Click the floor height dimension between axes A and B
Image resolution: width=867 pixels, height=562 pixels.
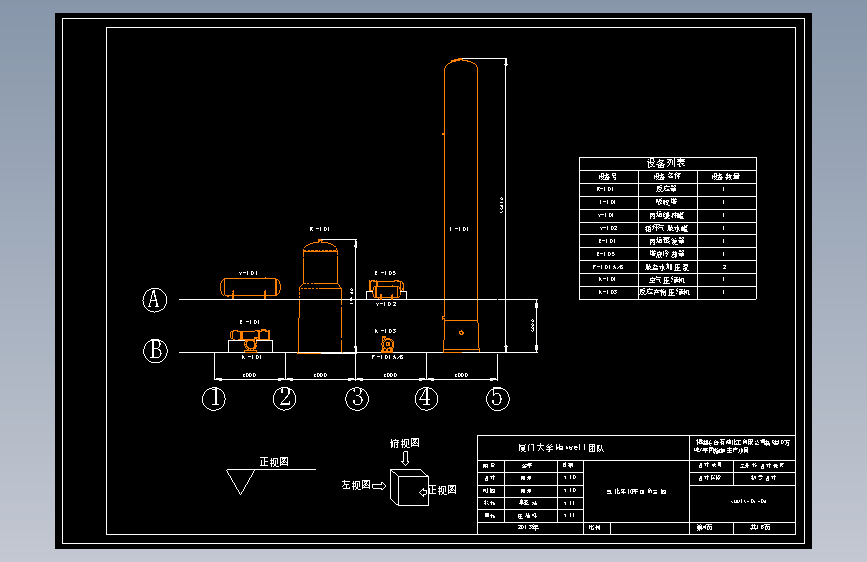click(x=532, y=325)
